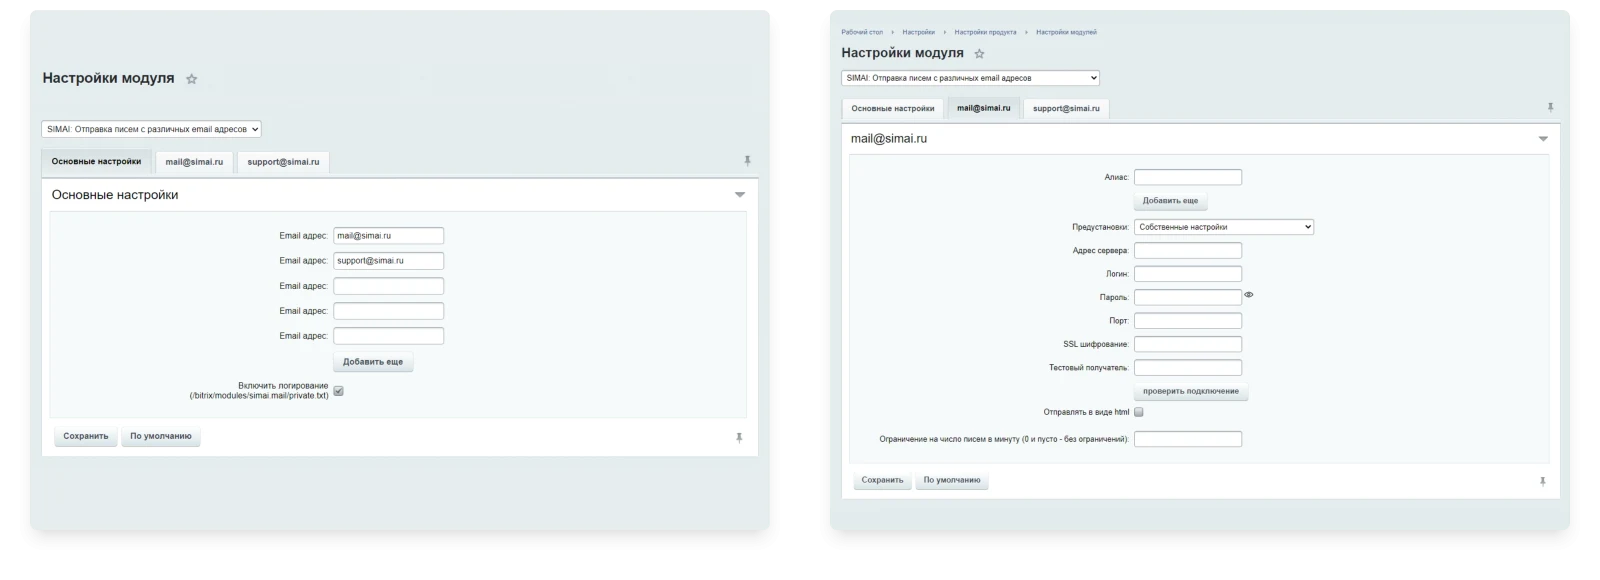
Task: Open Основные настройки tab in right panel
Action: click(x=893, y=108)
